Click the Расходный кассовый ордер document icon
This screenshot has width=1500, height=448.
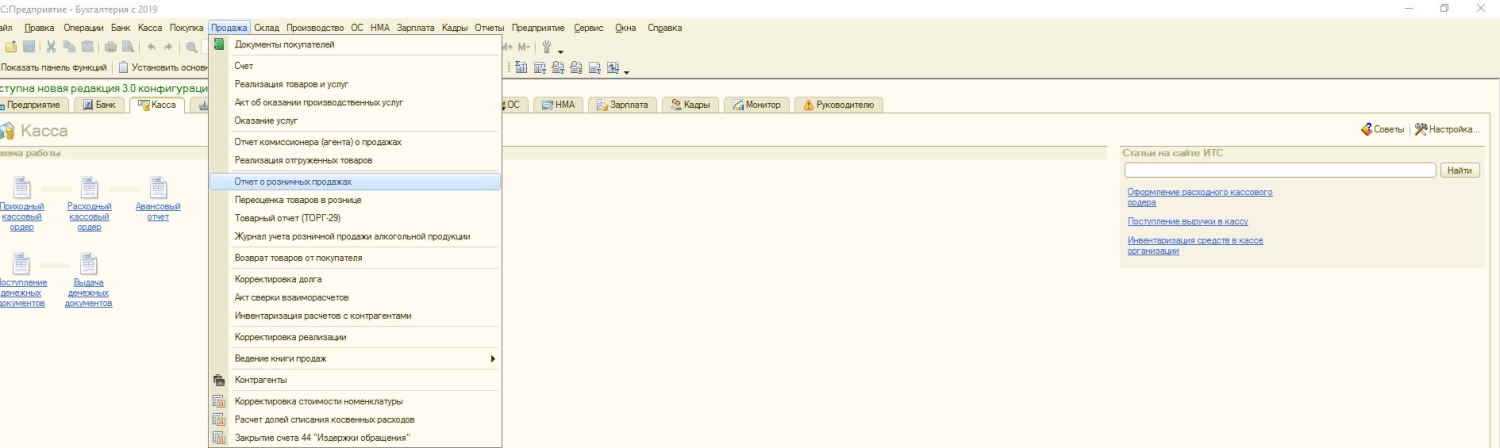tap(88, 188)
